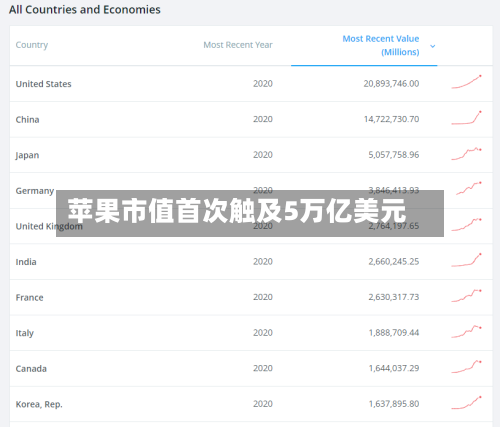Open the China country link
This screenshot has height=427, width=500.
click(x=27, y=120)
